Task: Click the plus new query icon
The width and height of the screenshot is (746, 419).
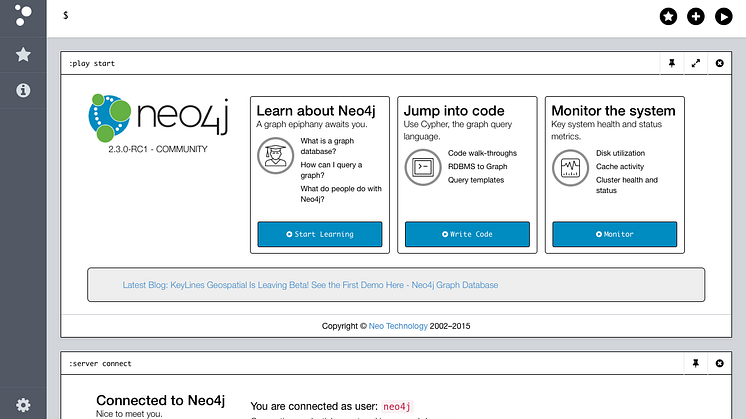Action: click(696, 17)
